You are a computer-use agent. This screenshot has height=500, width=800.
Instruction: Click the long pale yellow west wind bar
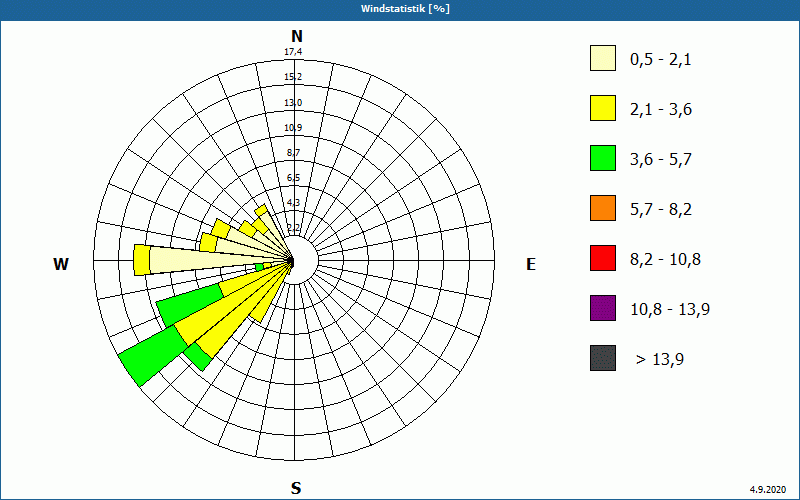coord(217,260)
